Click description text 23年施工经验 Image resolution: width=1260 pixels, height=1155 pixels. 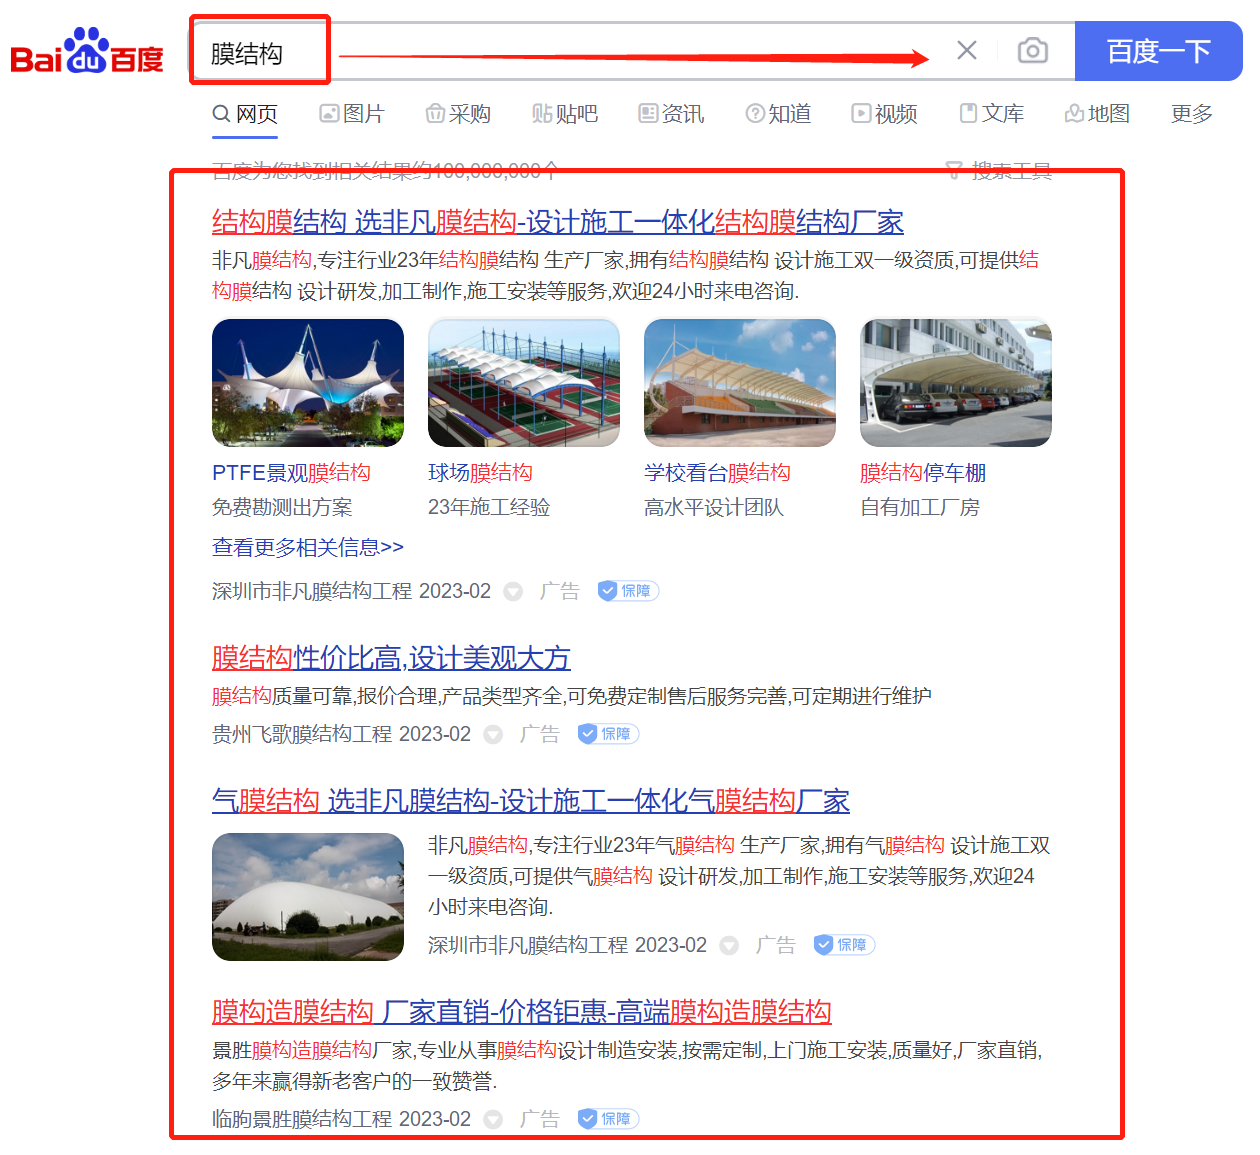(489, 508)
